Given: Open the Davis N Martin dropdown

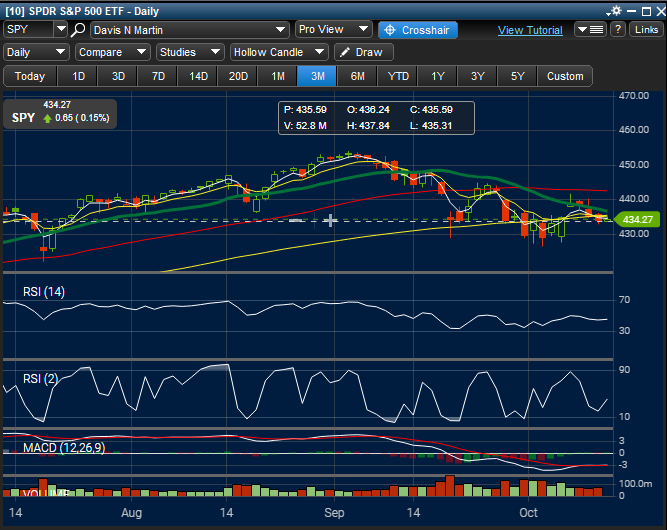Looking at the screenshot, I should [x=189, y=30].
